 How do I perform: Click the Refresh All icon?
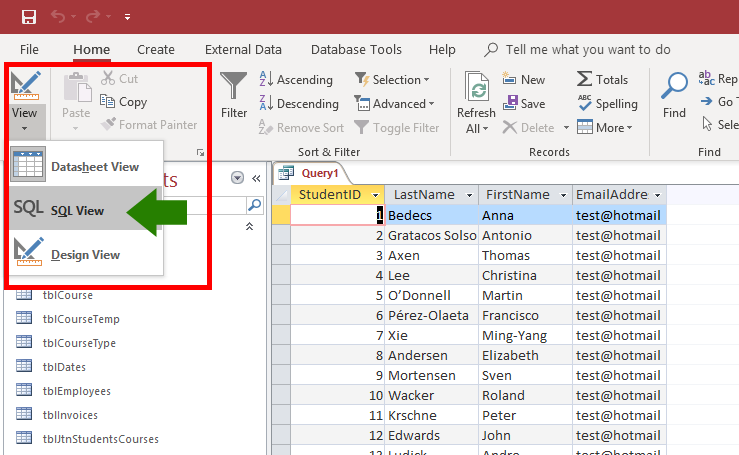pos(476,87)
